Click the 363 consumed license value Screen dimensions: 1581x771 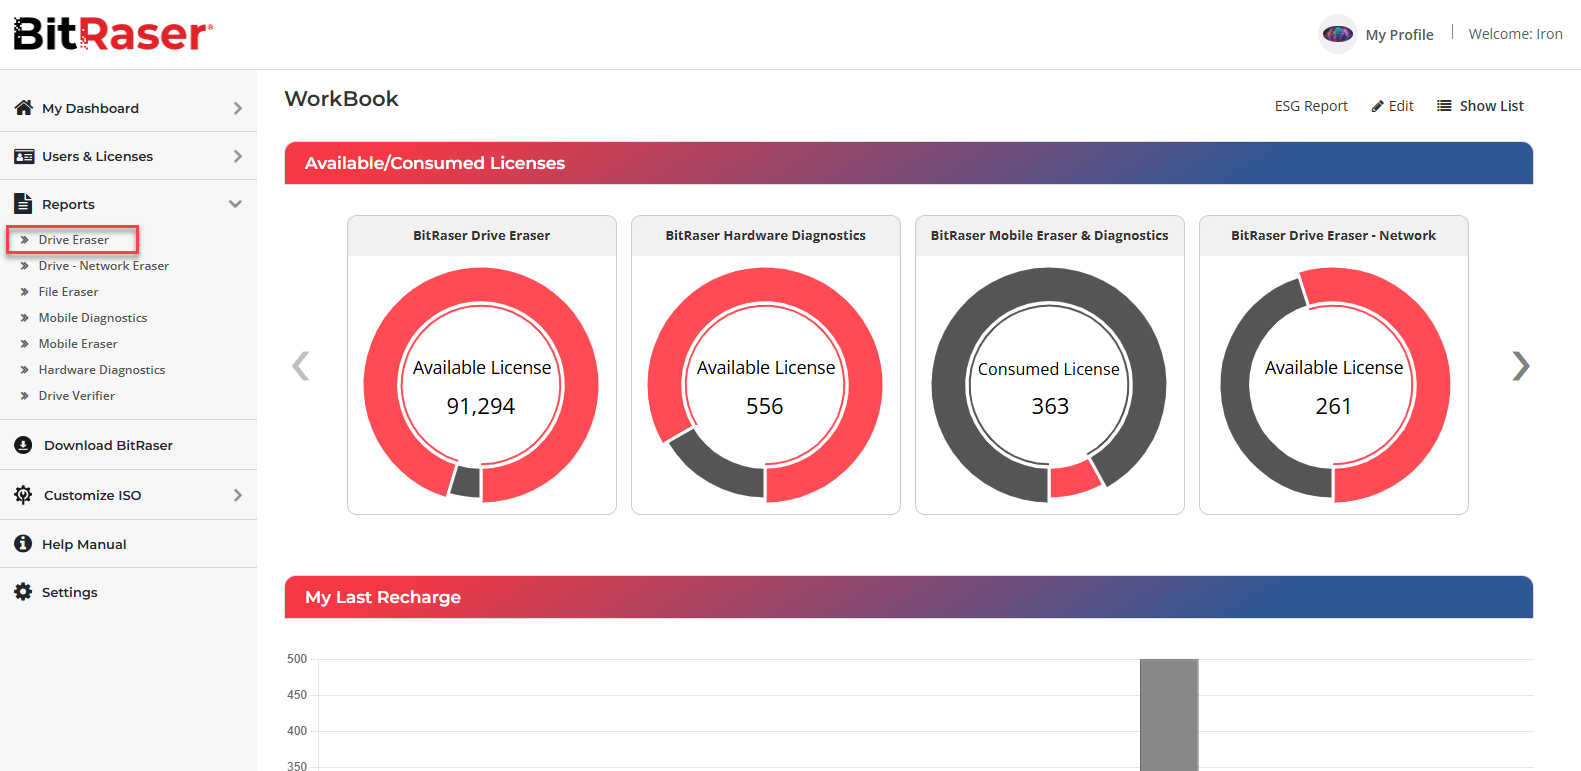(x=1050, y=406)
